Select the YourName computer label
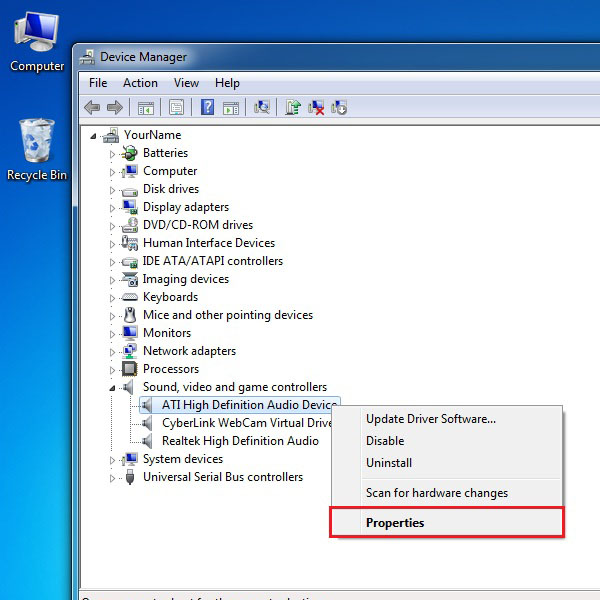Image resolution: width=600 pixels, height=600 pixels. point(152,135)
